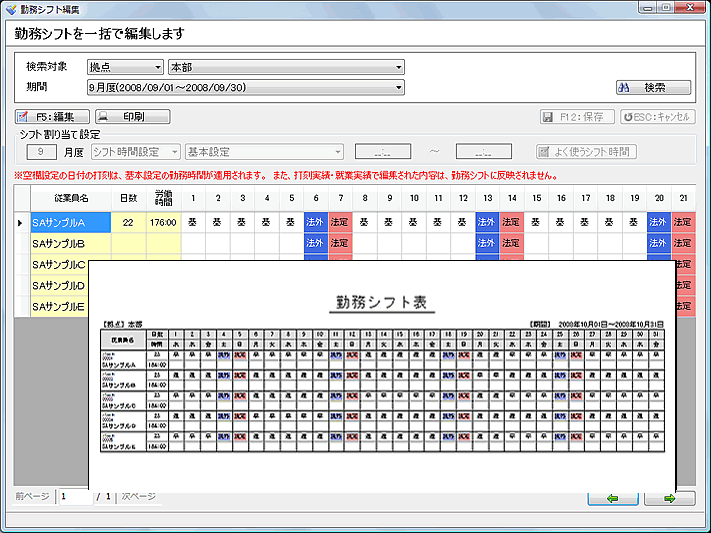This screenshot has height=533, width=711.
Task: Click the 日数 column header
Action: [x=128, y=198]
